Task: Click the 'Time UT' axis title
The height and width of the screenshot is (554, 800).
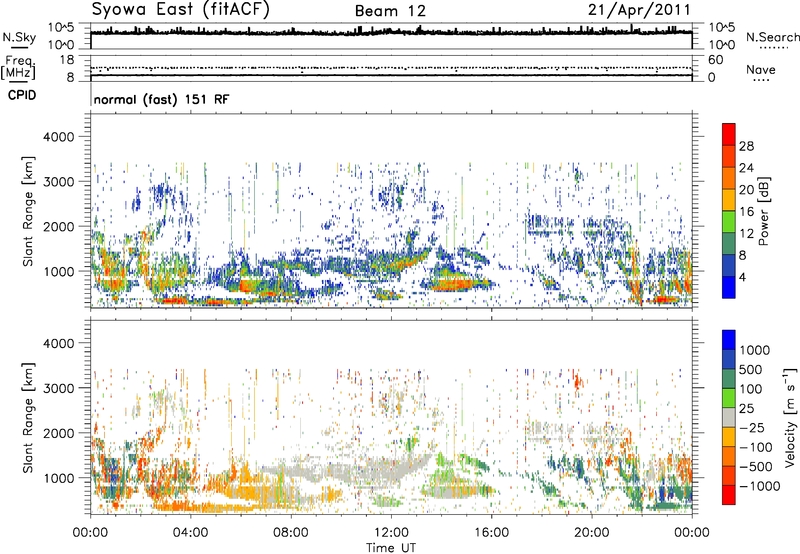Action: (x=391, y=548)
